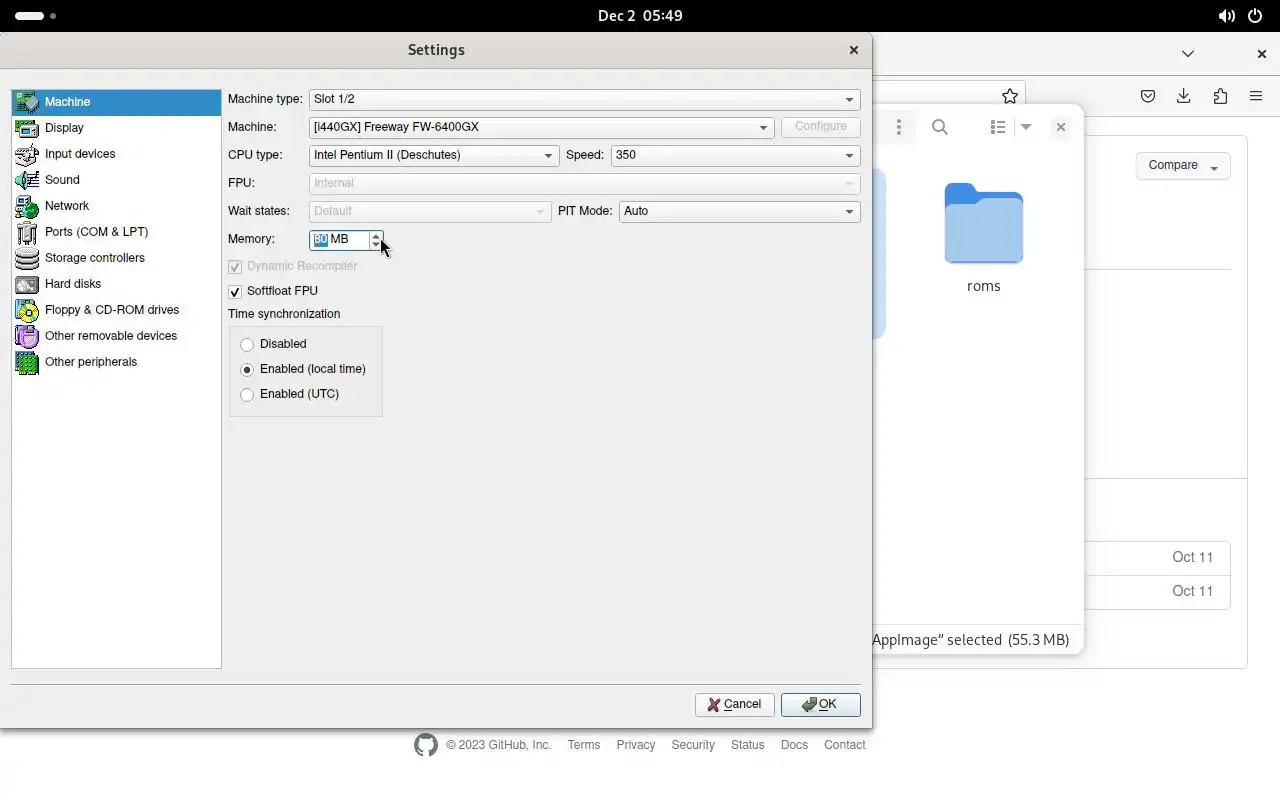Click the Sound speaker icon
Viewport: 1280px width, 800px height.
click(27, 180)
